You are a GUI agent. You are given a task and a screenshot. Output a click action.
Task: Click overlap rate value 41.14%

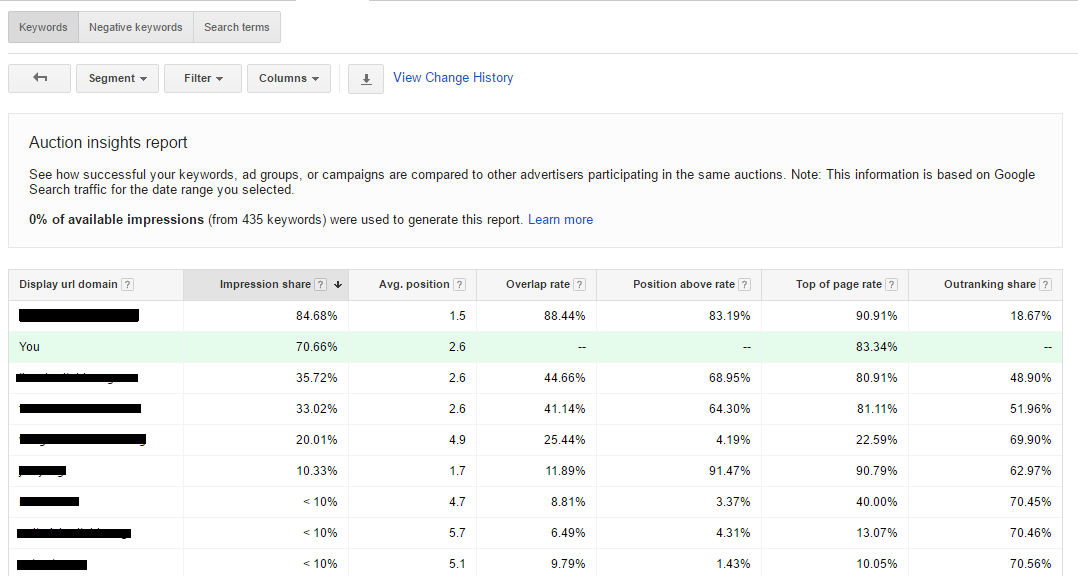click(x=564, y=409)
